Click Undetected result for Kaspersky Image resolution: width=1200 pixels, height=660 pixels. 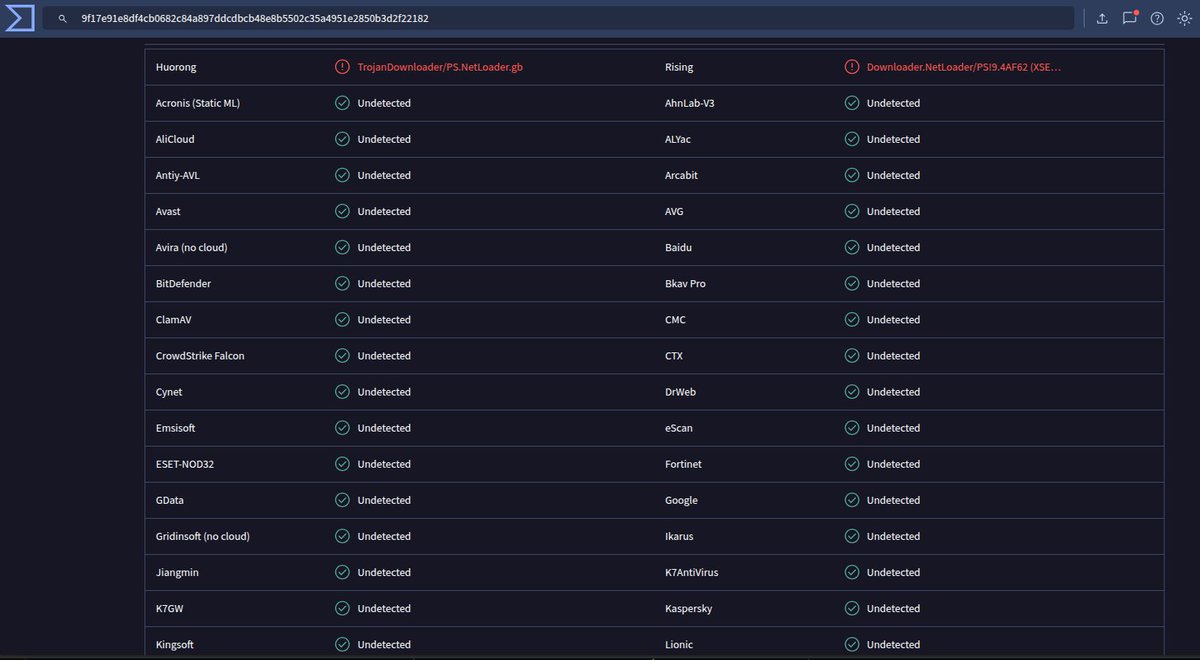coord(893,608)
